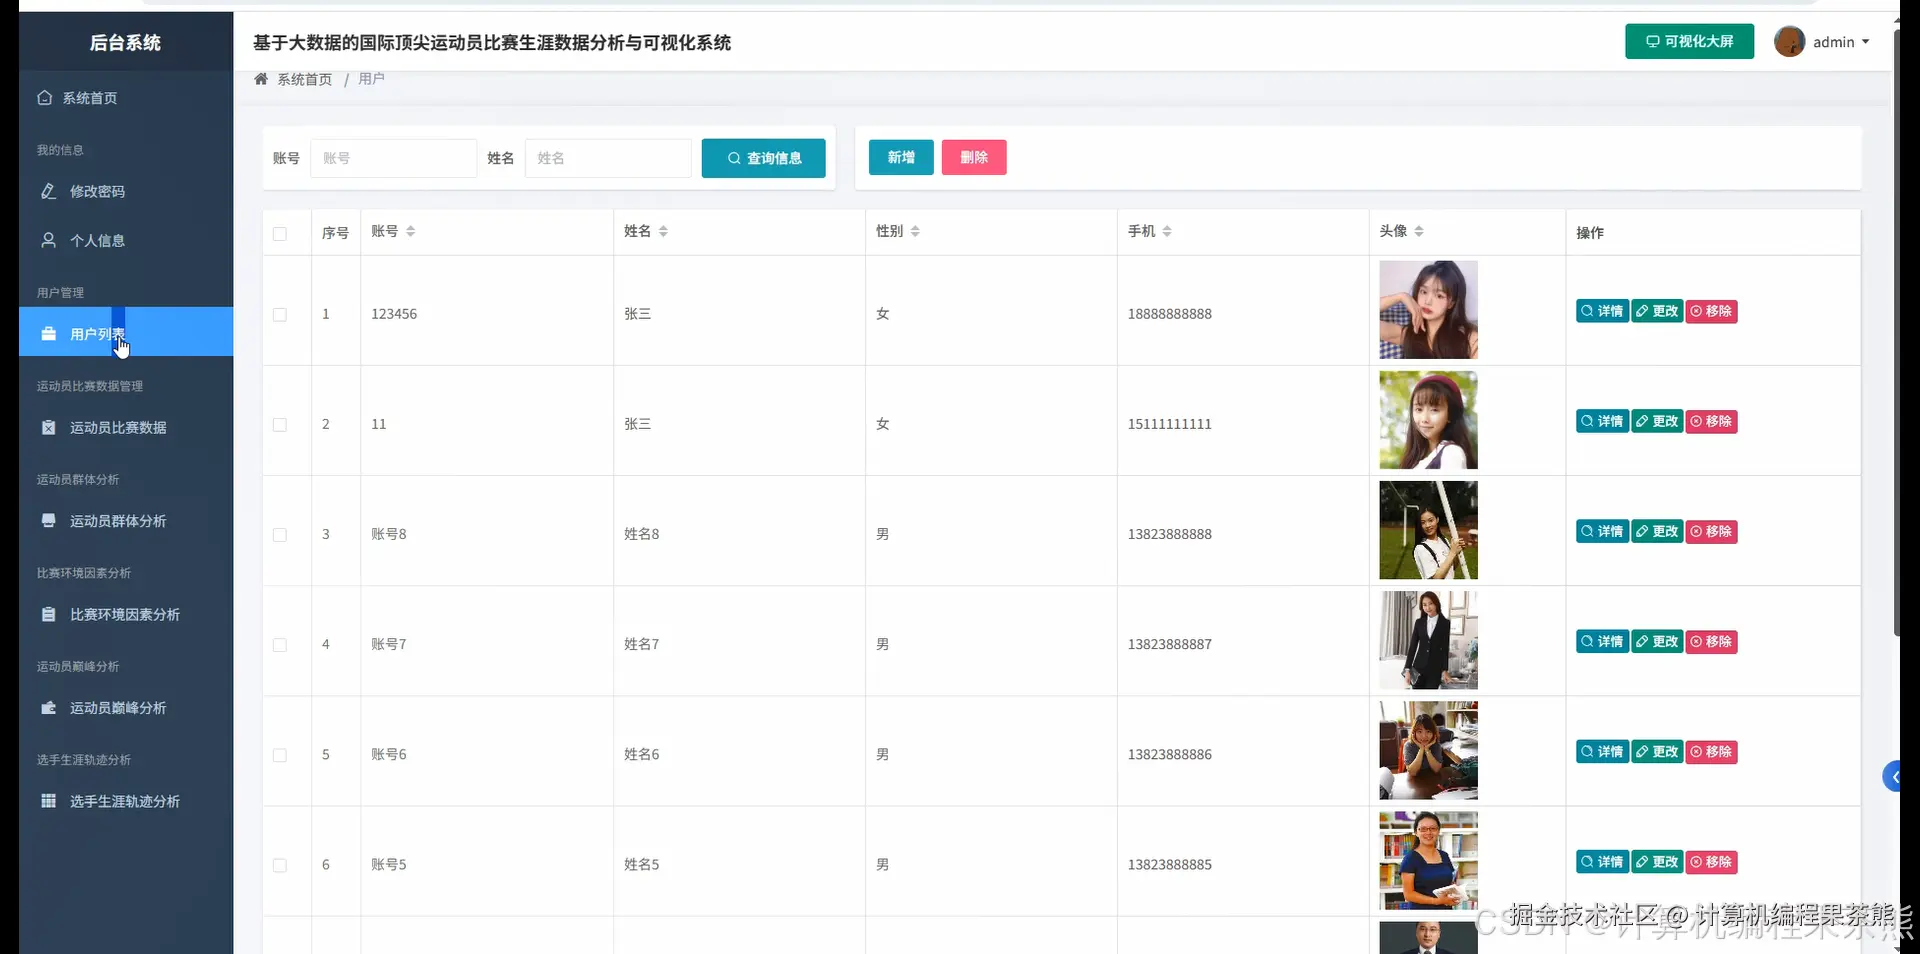
Task: Open 系统首页 in the sidebar
Action: [x=126, y=98]
